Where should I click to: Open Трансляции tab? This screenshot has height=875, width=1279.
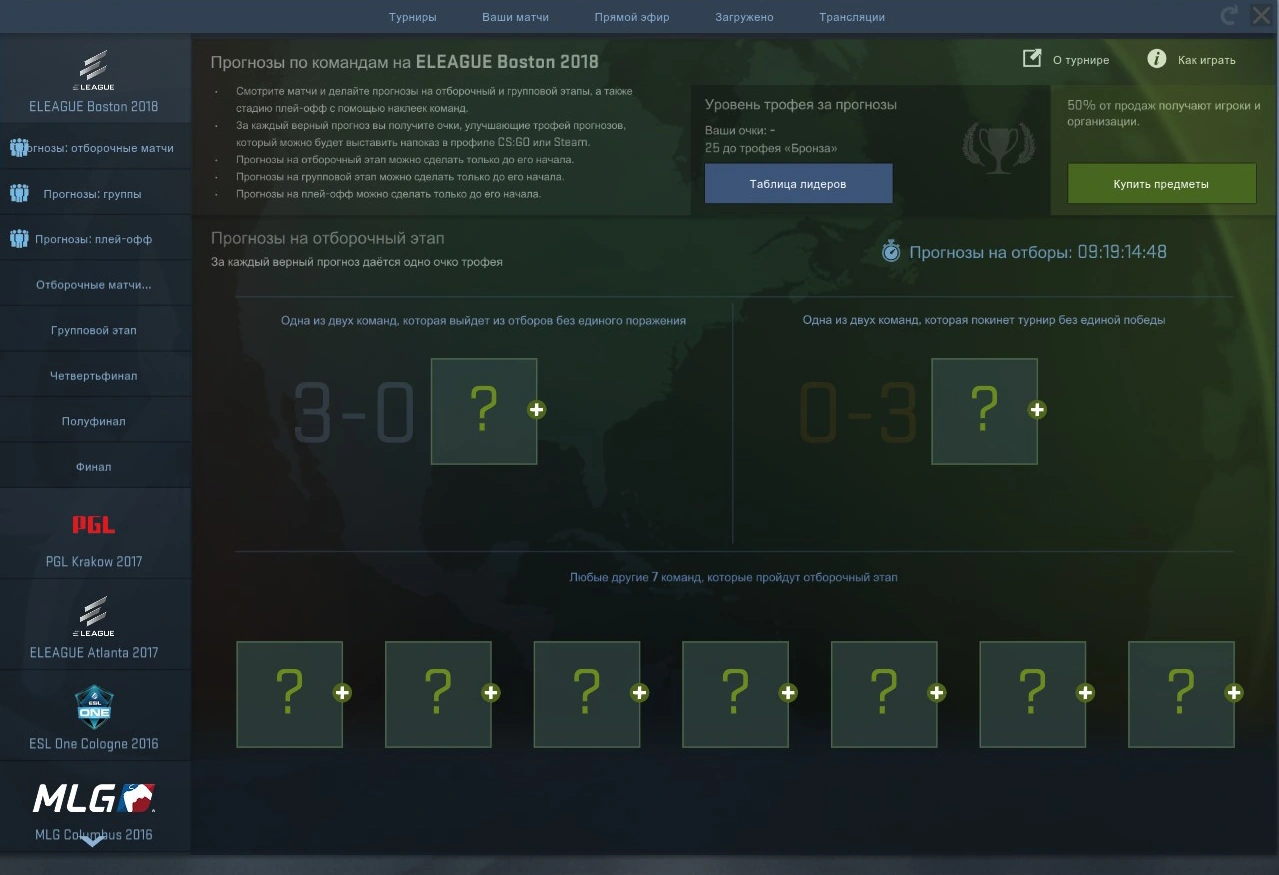852,17
